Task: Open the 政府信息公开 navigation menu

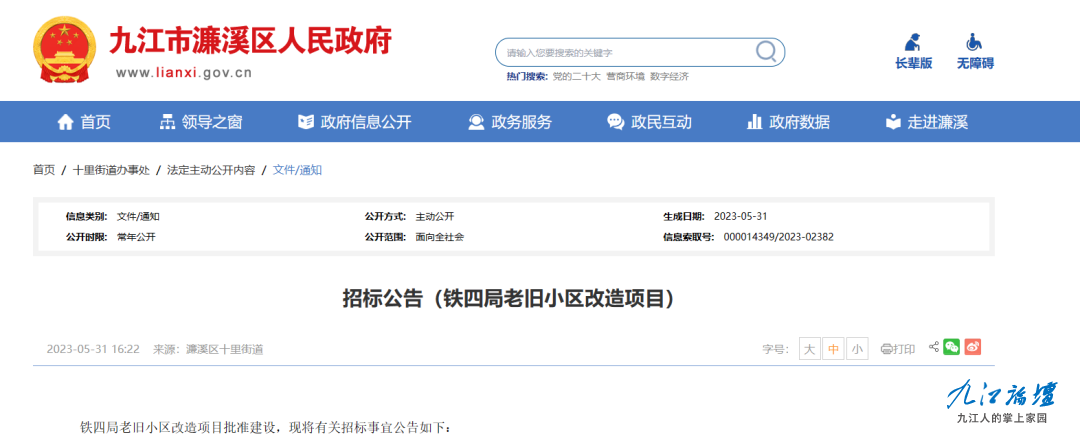Action: point(355,122)
